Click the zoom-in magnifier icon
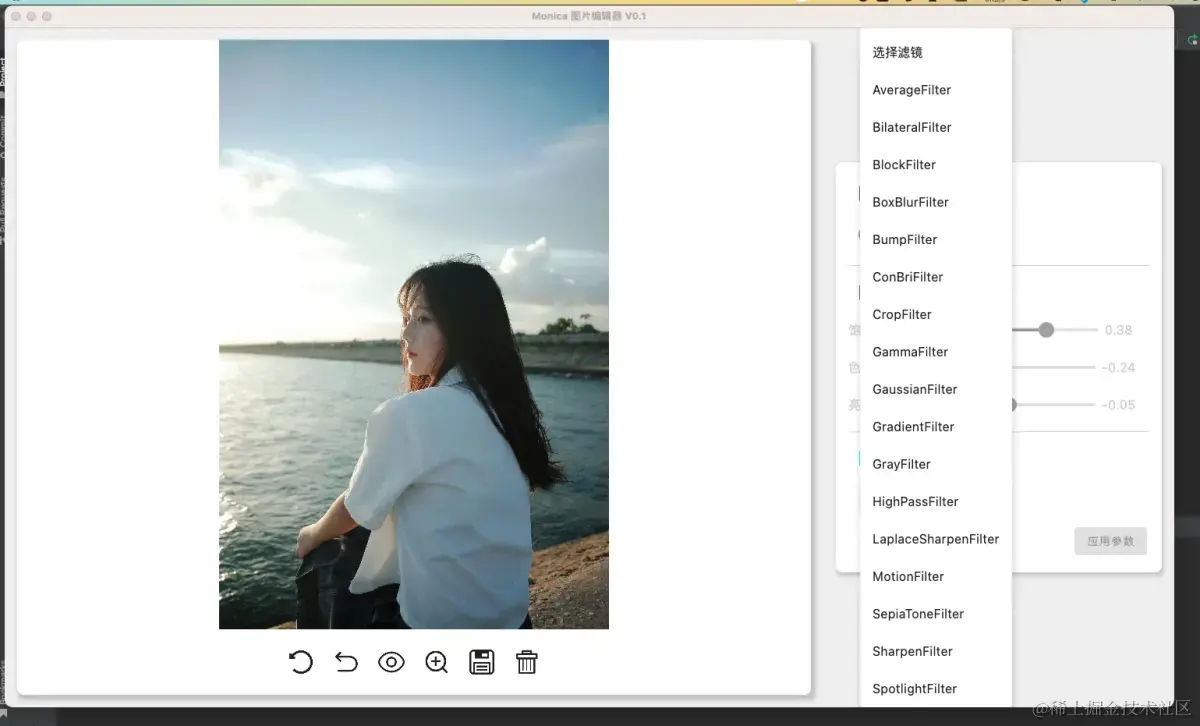This screenshot has height=726, width=1200. pos(437,662)
